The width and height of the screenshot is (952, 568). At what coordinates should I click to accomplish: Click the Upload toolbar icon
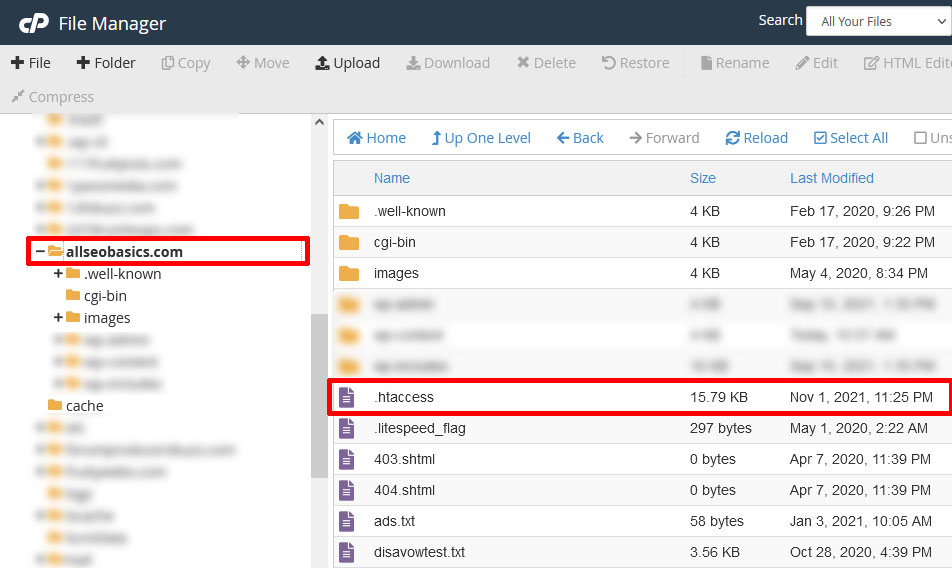pyautogui.click(x=323, y=63)
